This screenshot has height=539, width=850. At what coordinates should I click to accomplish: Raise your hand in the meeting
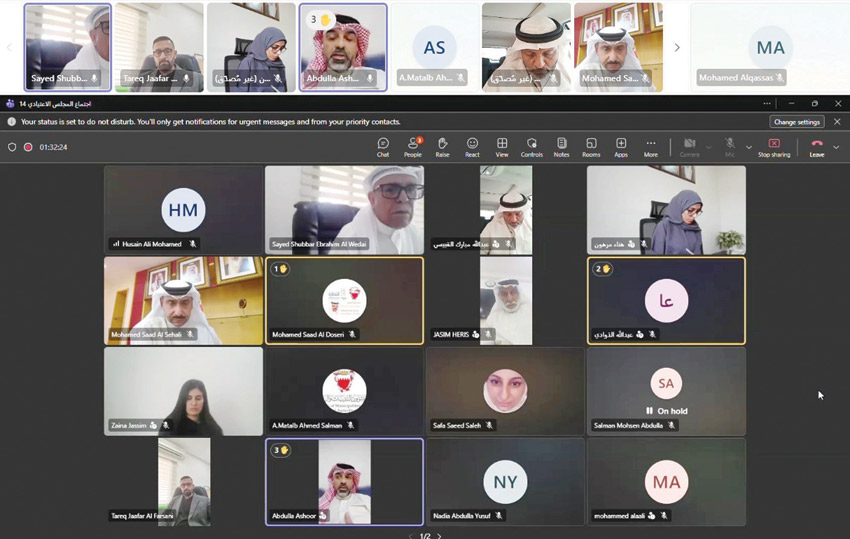coord(442,147)
